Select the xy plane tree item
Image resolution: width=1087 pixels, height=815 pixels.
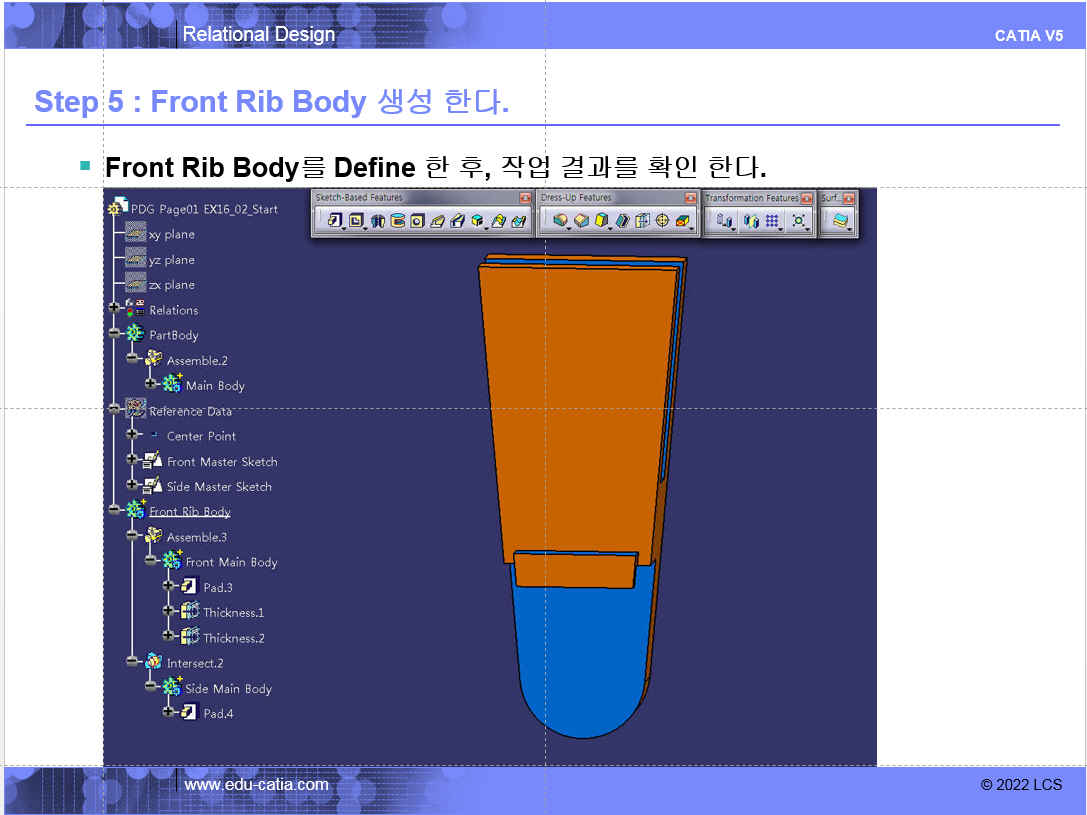[x=171, y=234]
